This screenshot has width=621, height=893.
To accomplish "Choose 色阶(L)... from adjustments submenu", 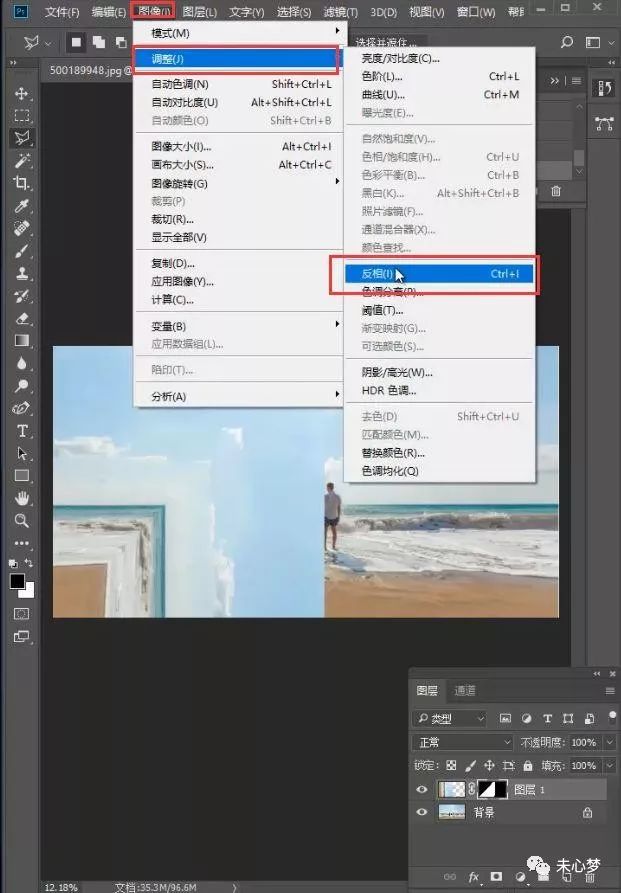I will point(439,76).
